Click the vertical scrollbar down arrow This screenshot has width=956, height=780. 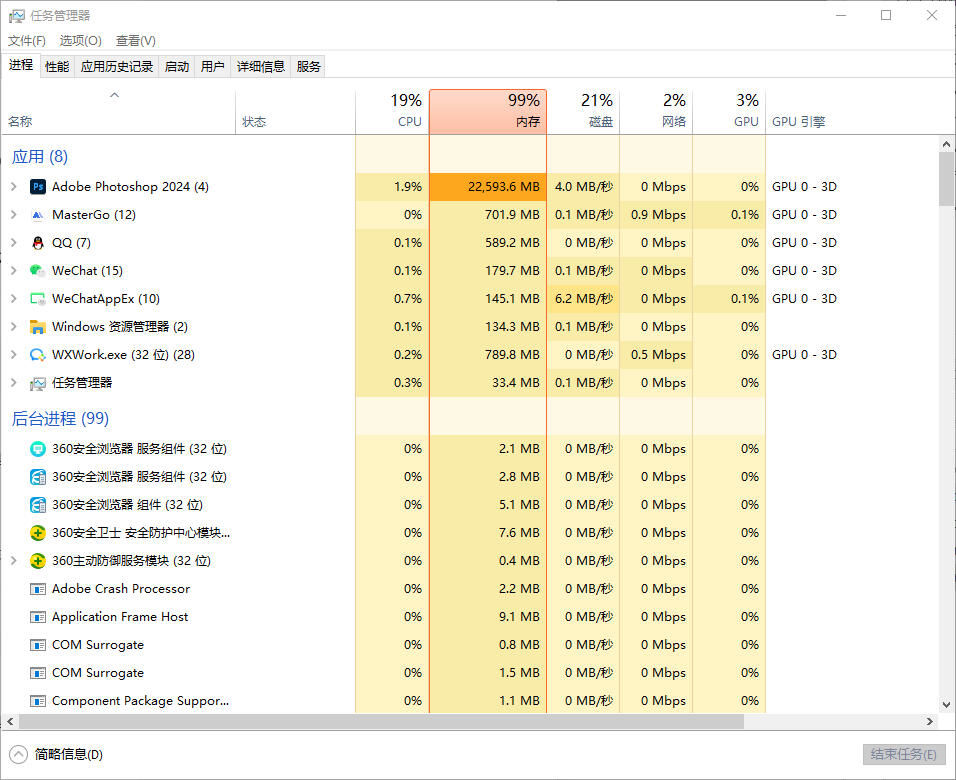[946, 705]
